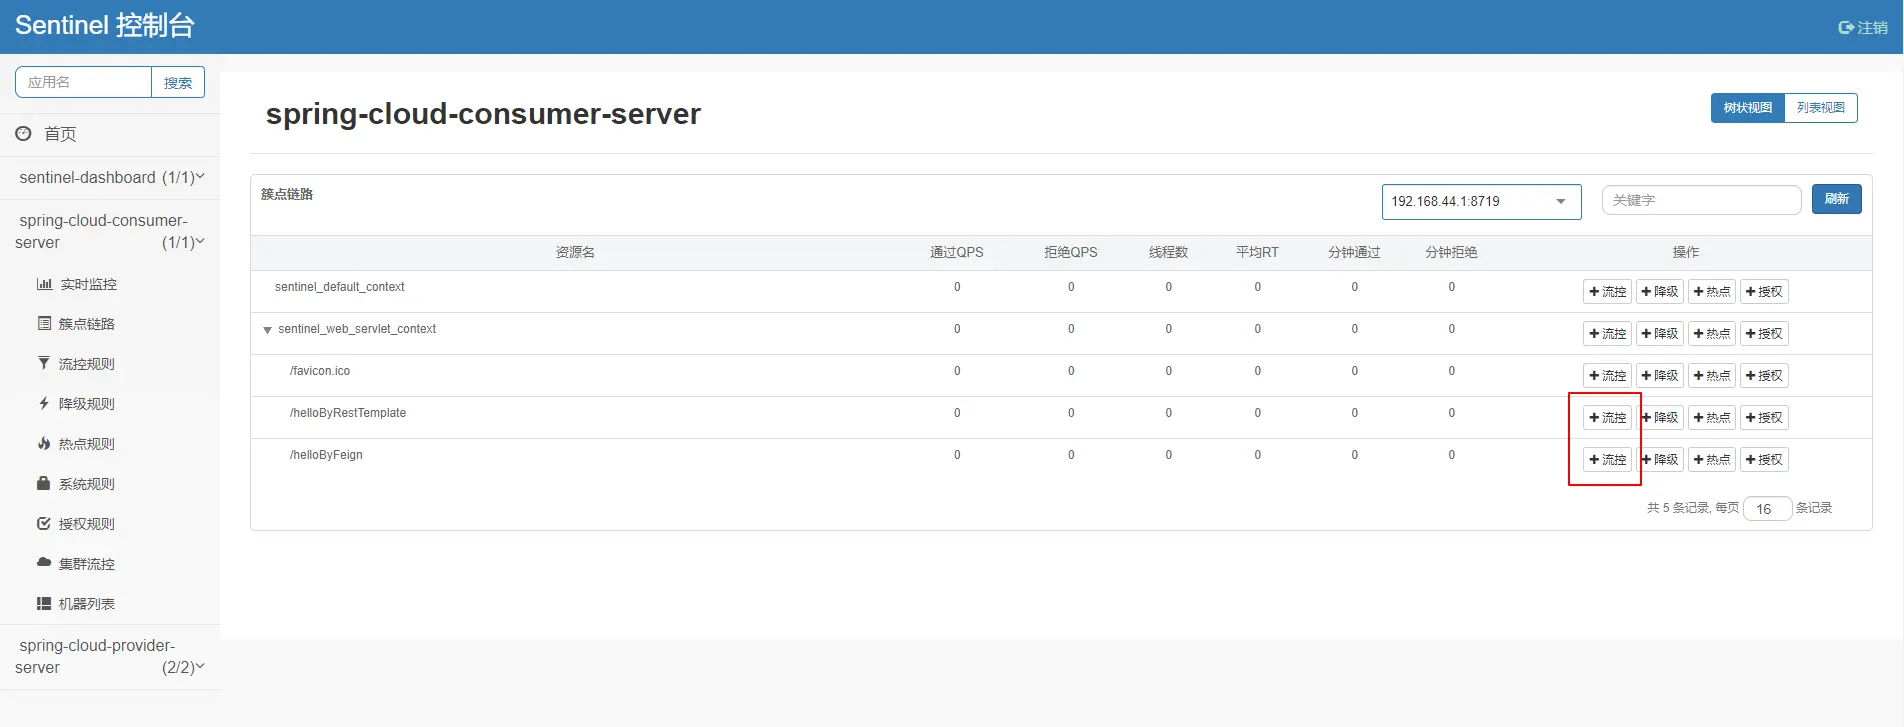The width and height of the screenshot is (1904, 727).
Task: Add 授权 rule for /favicon.ico
Action: [x=1764, y=375]
